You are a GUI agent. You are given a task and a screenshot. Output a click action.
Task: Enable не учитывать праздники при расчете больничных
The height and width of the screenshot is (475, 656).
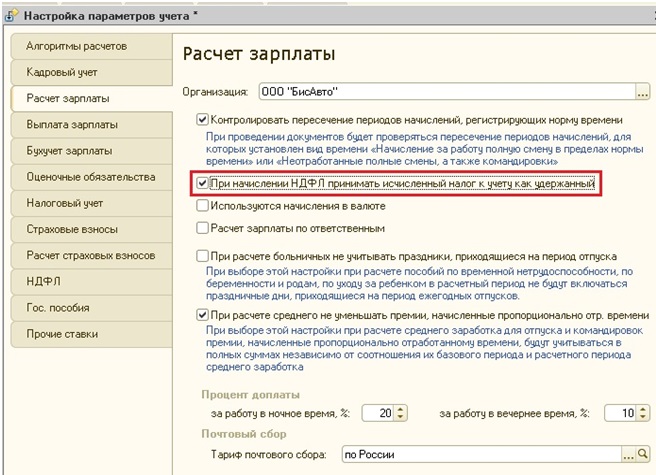point(202,256)
